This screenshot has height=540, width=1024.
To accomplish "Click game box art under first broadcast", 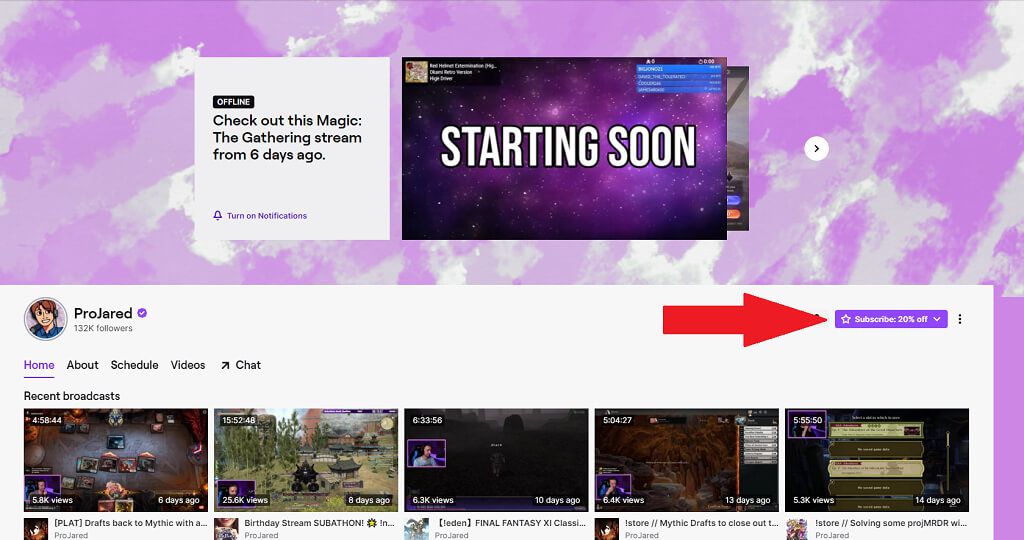I will 36,529.
